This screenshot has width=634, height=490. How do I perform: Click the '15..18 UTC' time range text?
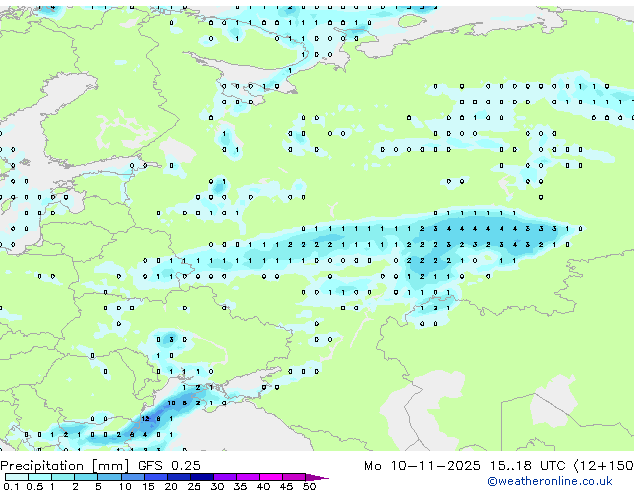527,466
